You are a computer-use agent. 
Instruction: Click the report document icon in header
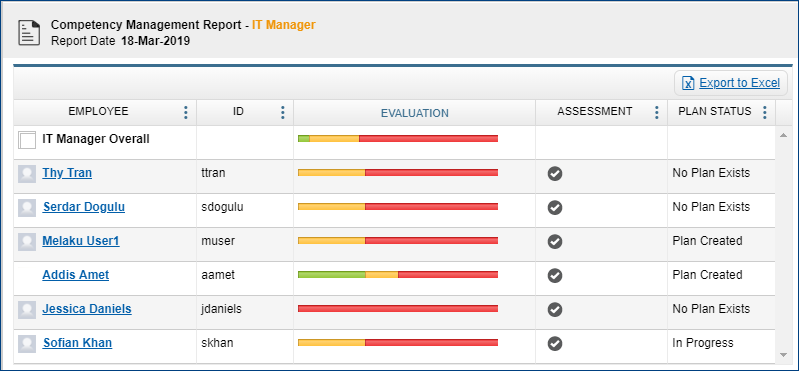(29, 33)
